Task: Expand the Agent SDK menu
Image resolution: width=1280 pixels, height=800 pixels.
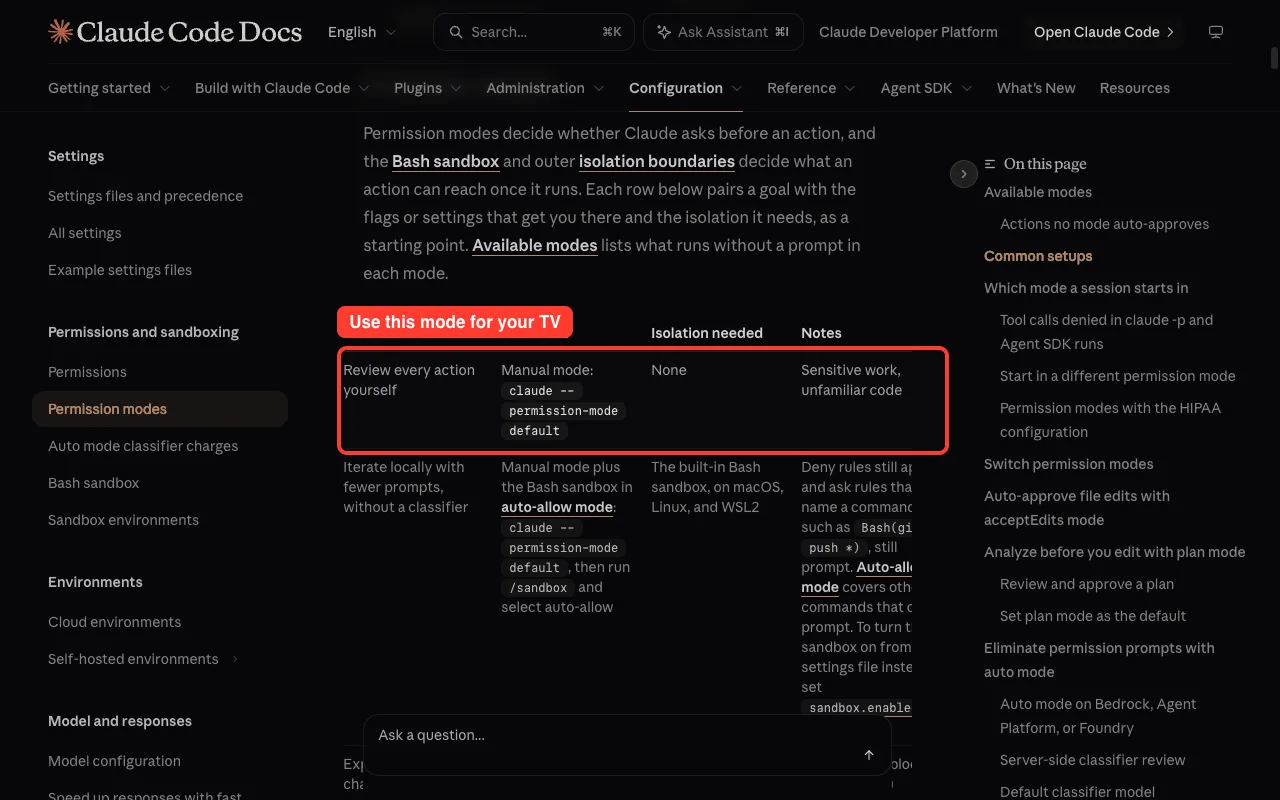Action: (x=926, y=88)
